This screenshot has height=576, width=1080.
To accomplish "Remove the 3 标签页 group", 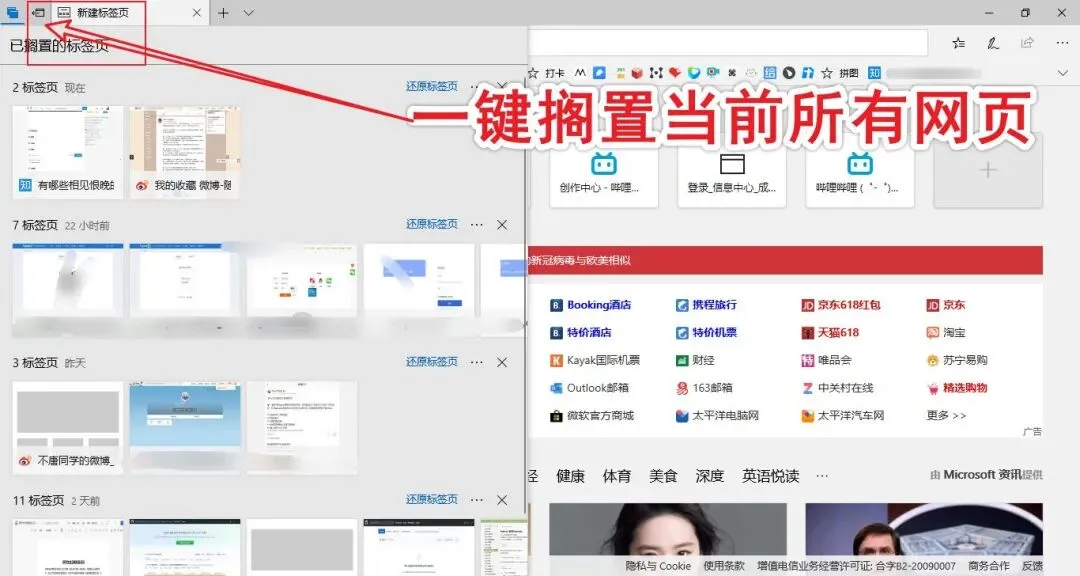I will (502, 362).
